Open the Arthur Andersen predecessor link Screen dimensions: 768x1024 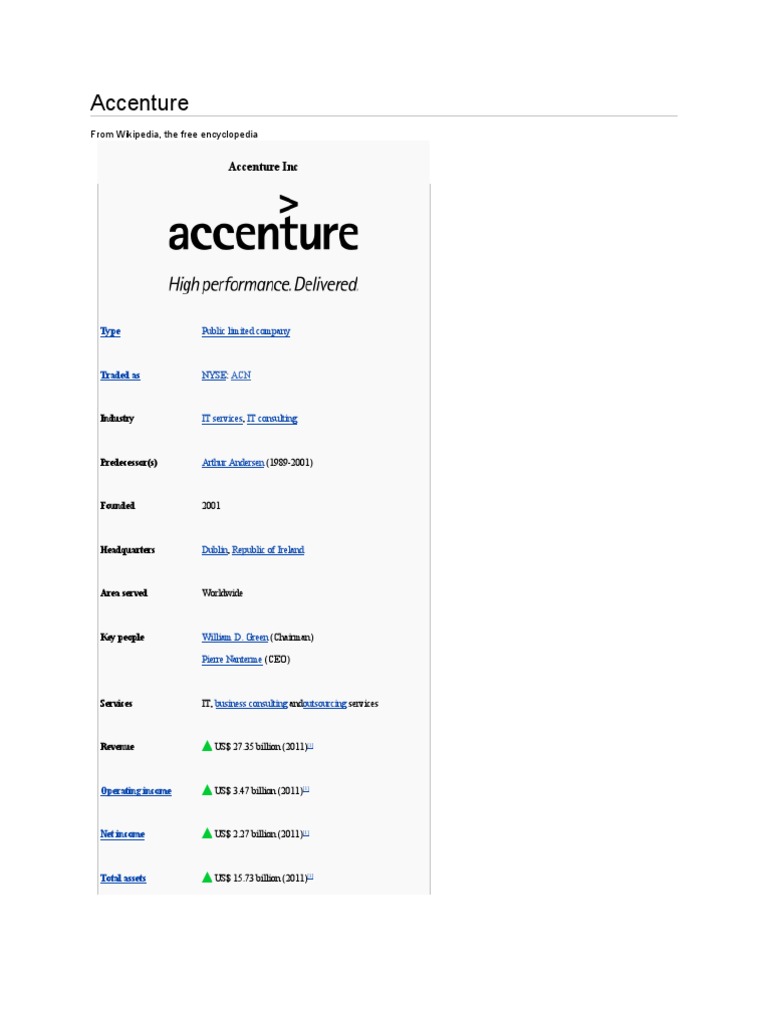233,463
